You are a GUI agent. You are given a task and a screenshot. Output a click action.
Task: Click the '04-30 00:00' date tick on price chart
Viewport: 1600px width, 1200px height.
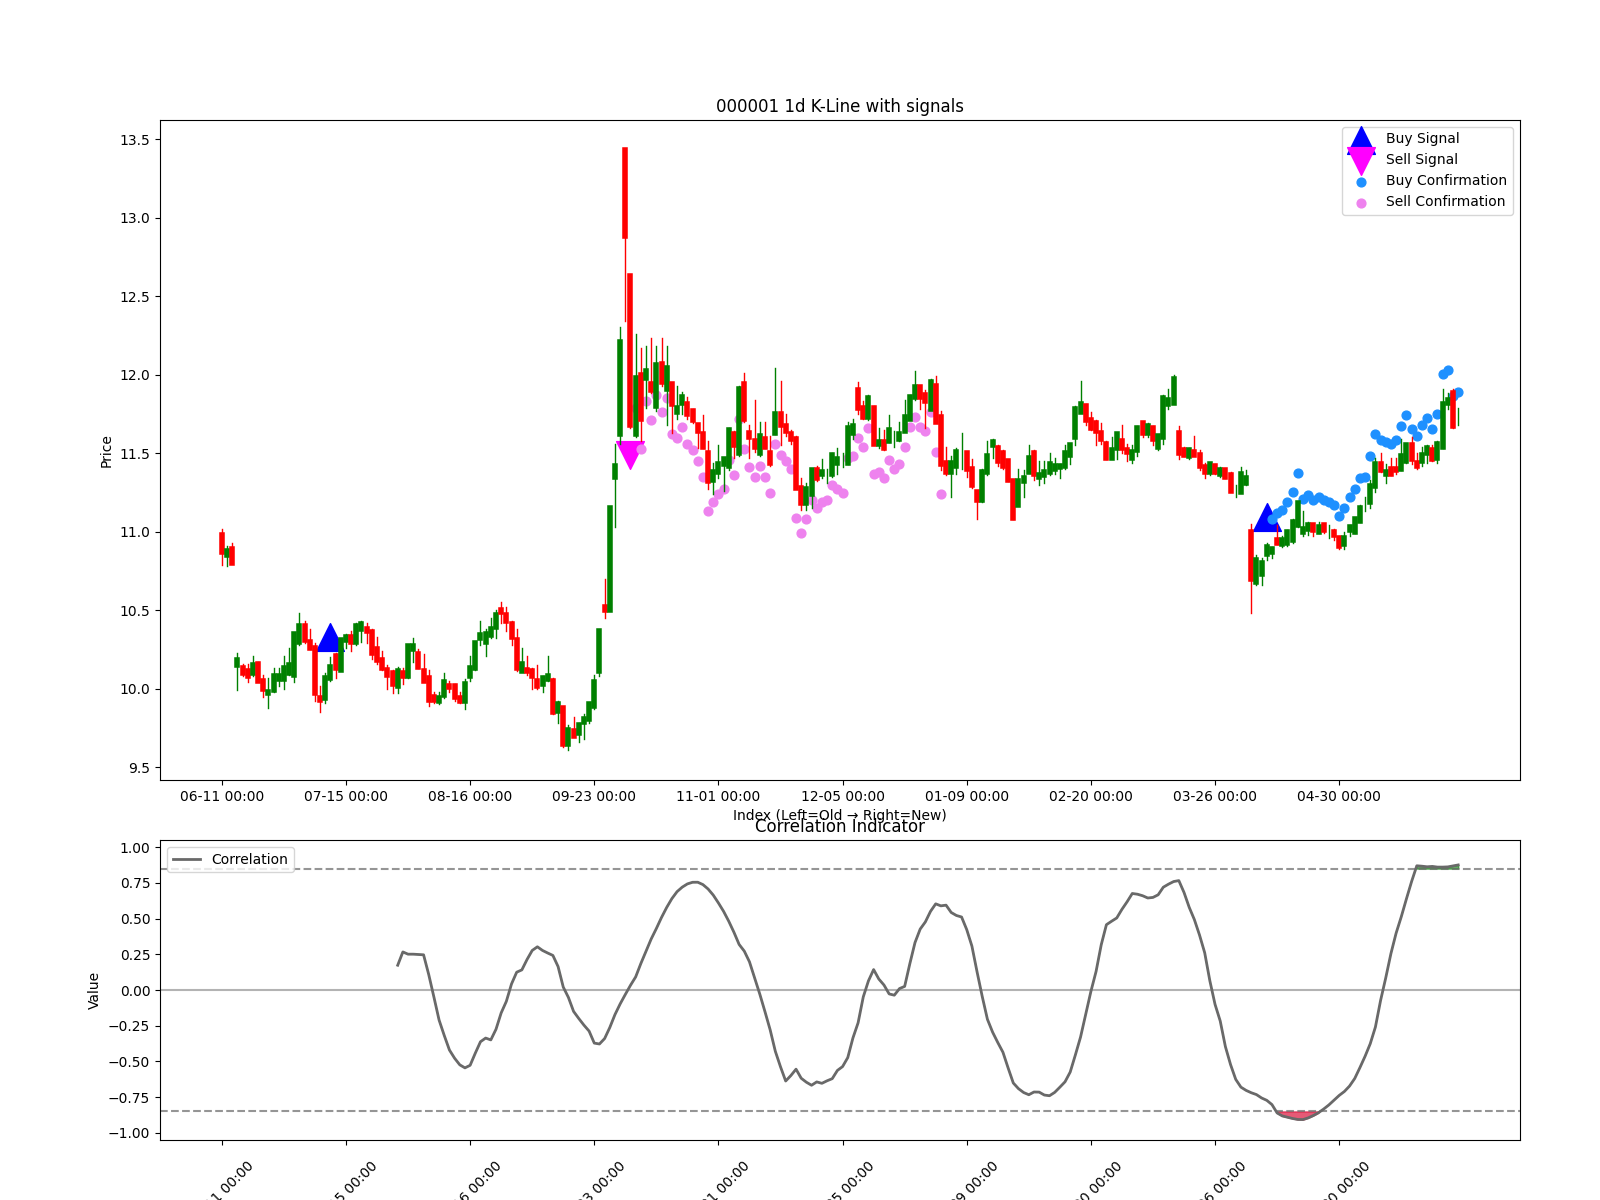pos(1339,797)
